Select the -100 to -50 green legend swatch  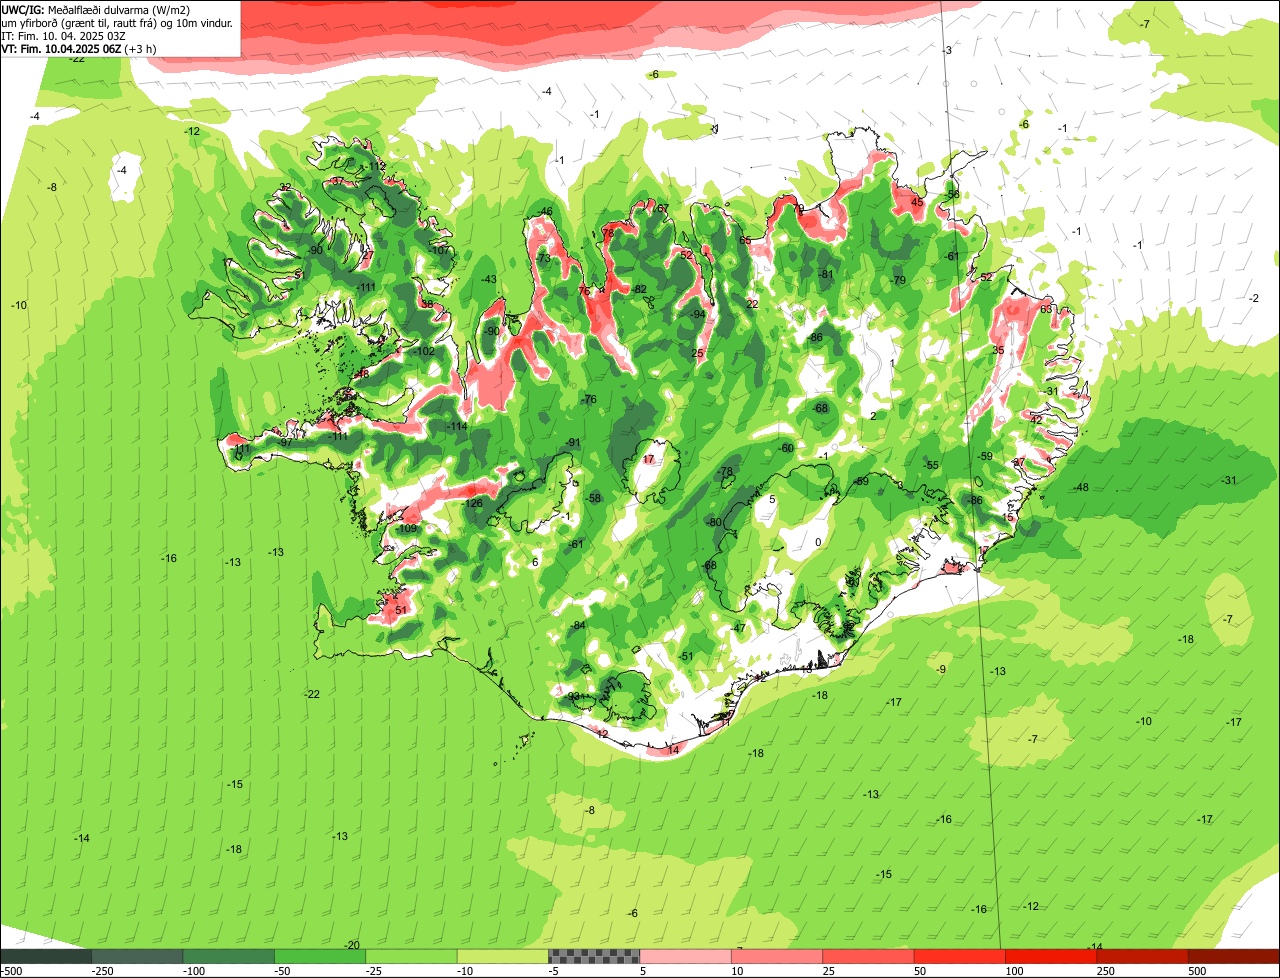pos(228,956)
